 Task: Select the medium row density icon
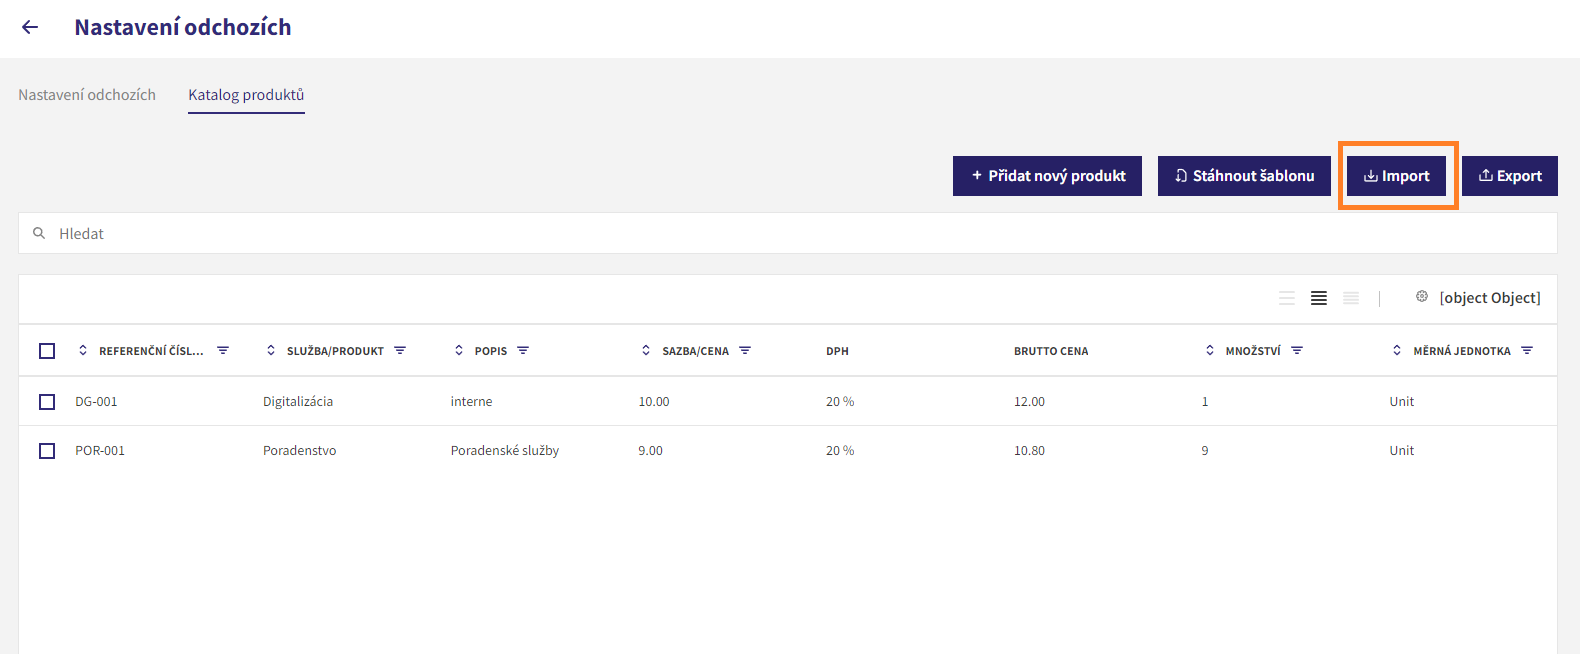pyautogui.click(x=1319, y=298)
